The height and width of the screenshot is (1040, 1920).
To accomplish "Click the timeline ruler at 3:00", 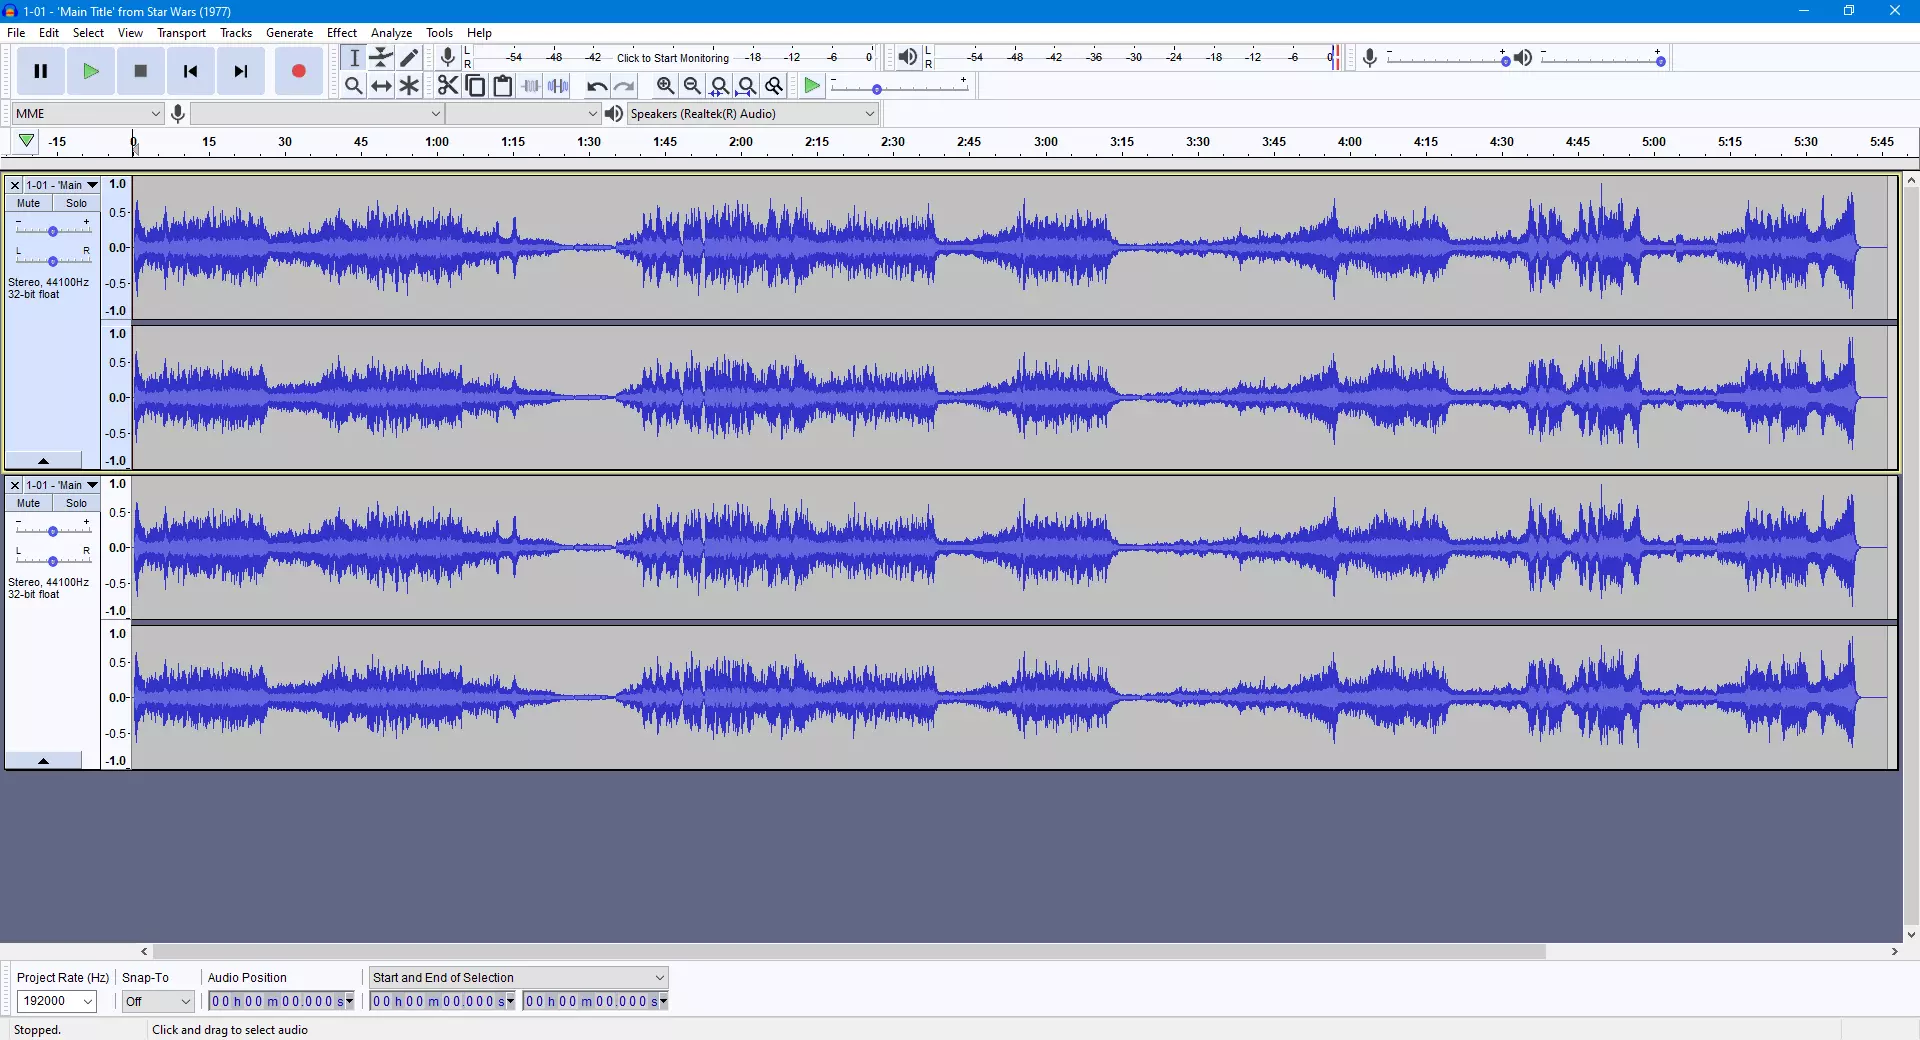I will [x=1045, y=142].
